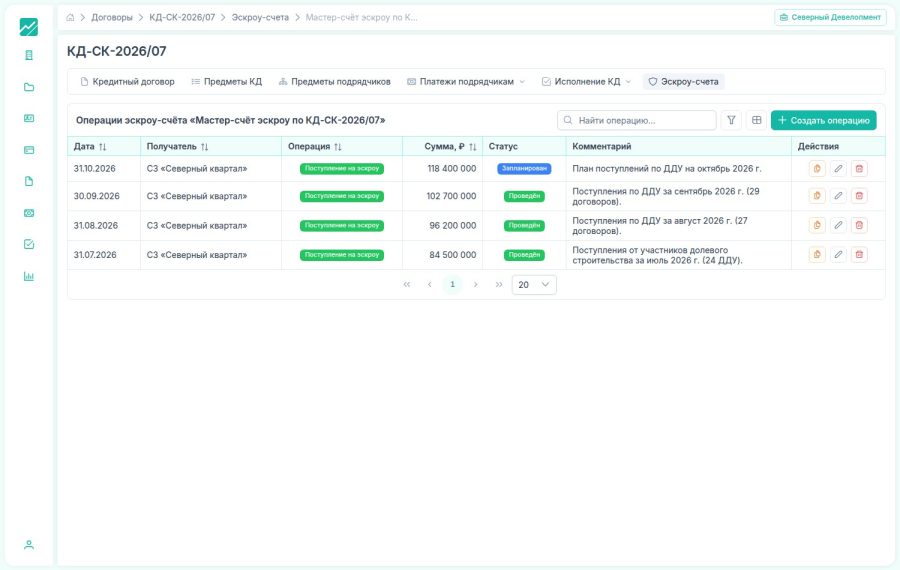Click the comment mentioning 24 ДДУ
This screenshot has width=900, height=570.
click(657, 255)
